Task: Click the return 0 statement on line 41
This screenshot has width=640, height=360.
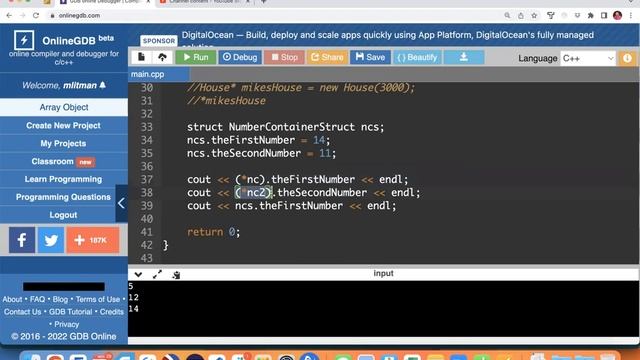Action: point(213,232)
